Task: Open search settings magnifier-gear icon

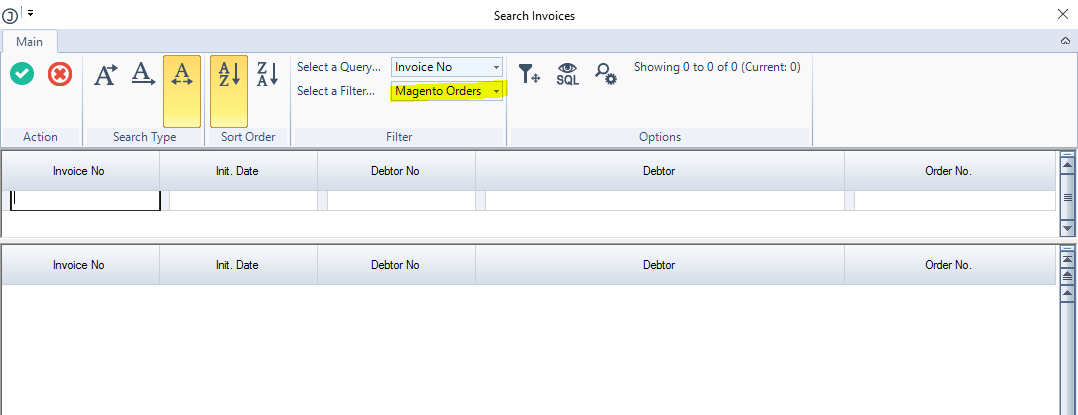Action: click(x=605, y=74)
